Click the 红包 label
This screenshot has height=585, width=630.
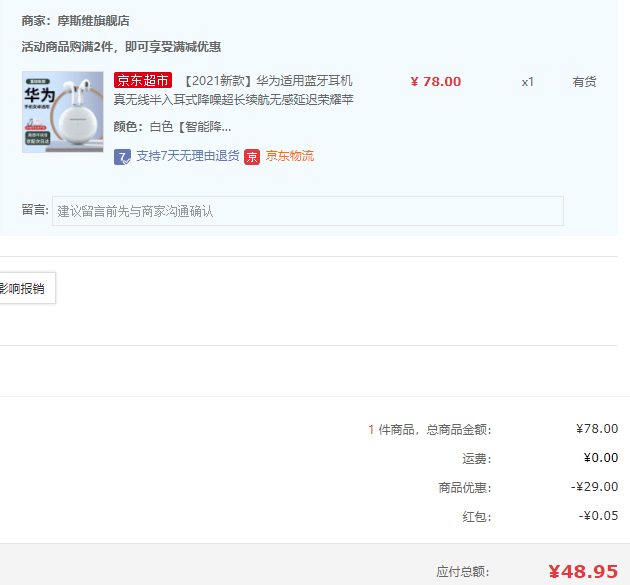point(477,516)
